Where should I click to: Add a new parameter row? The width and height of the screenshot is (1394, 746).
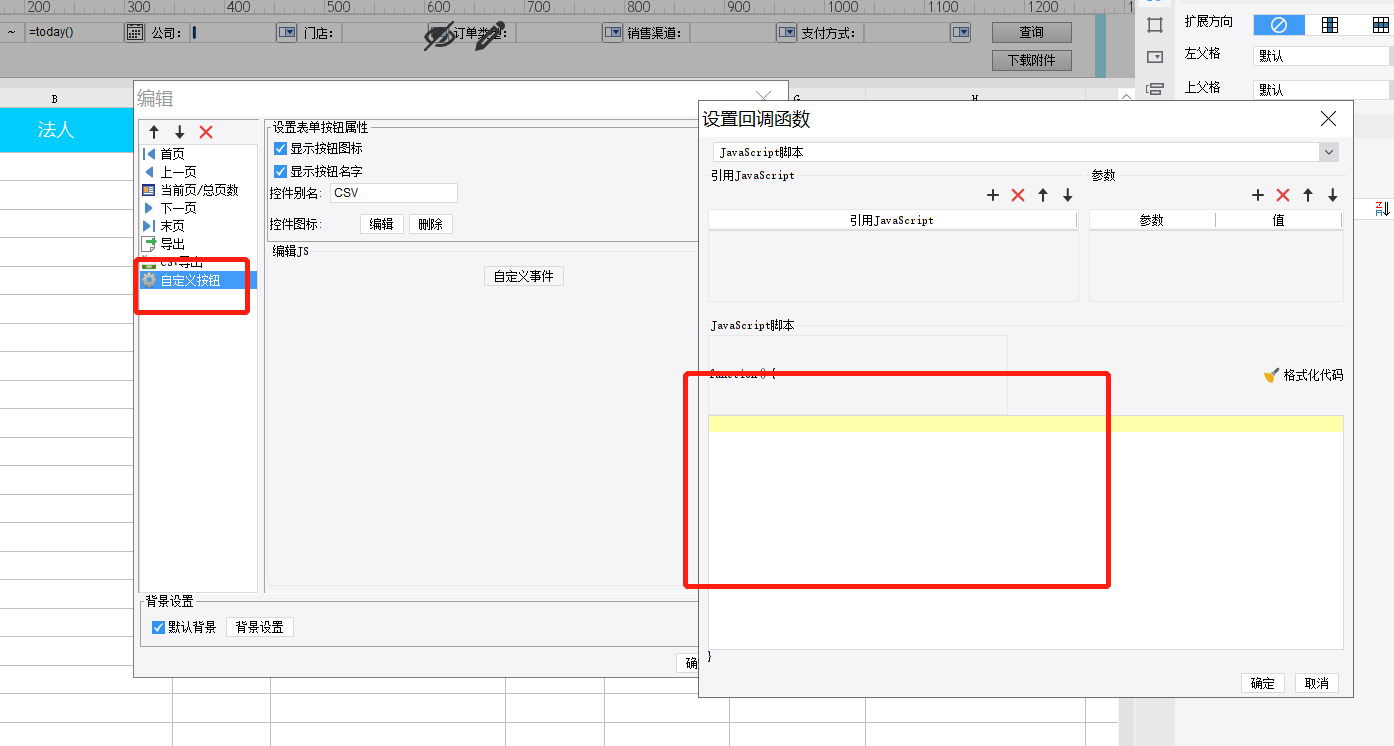click(x=1258, y=195)
